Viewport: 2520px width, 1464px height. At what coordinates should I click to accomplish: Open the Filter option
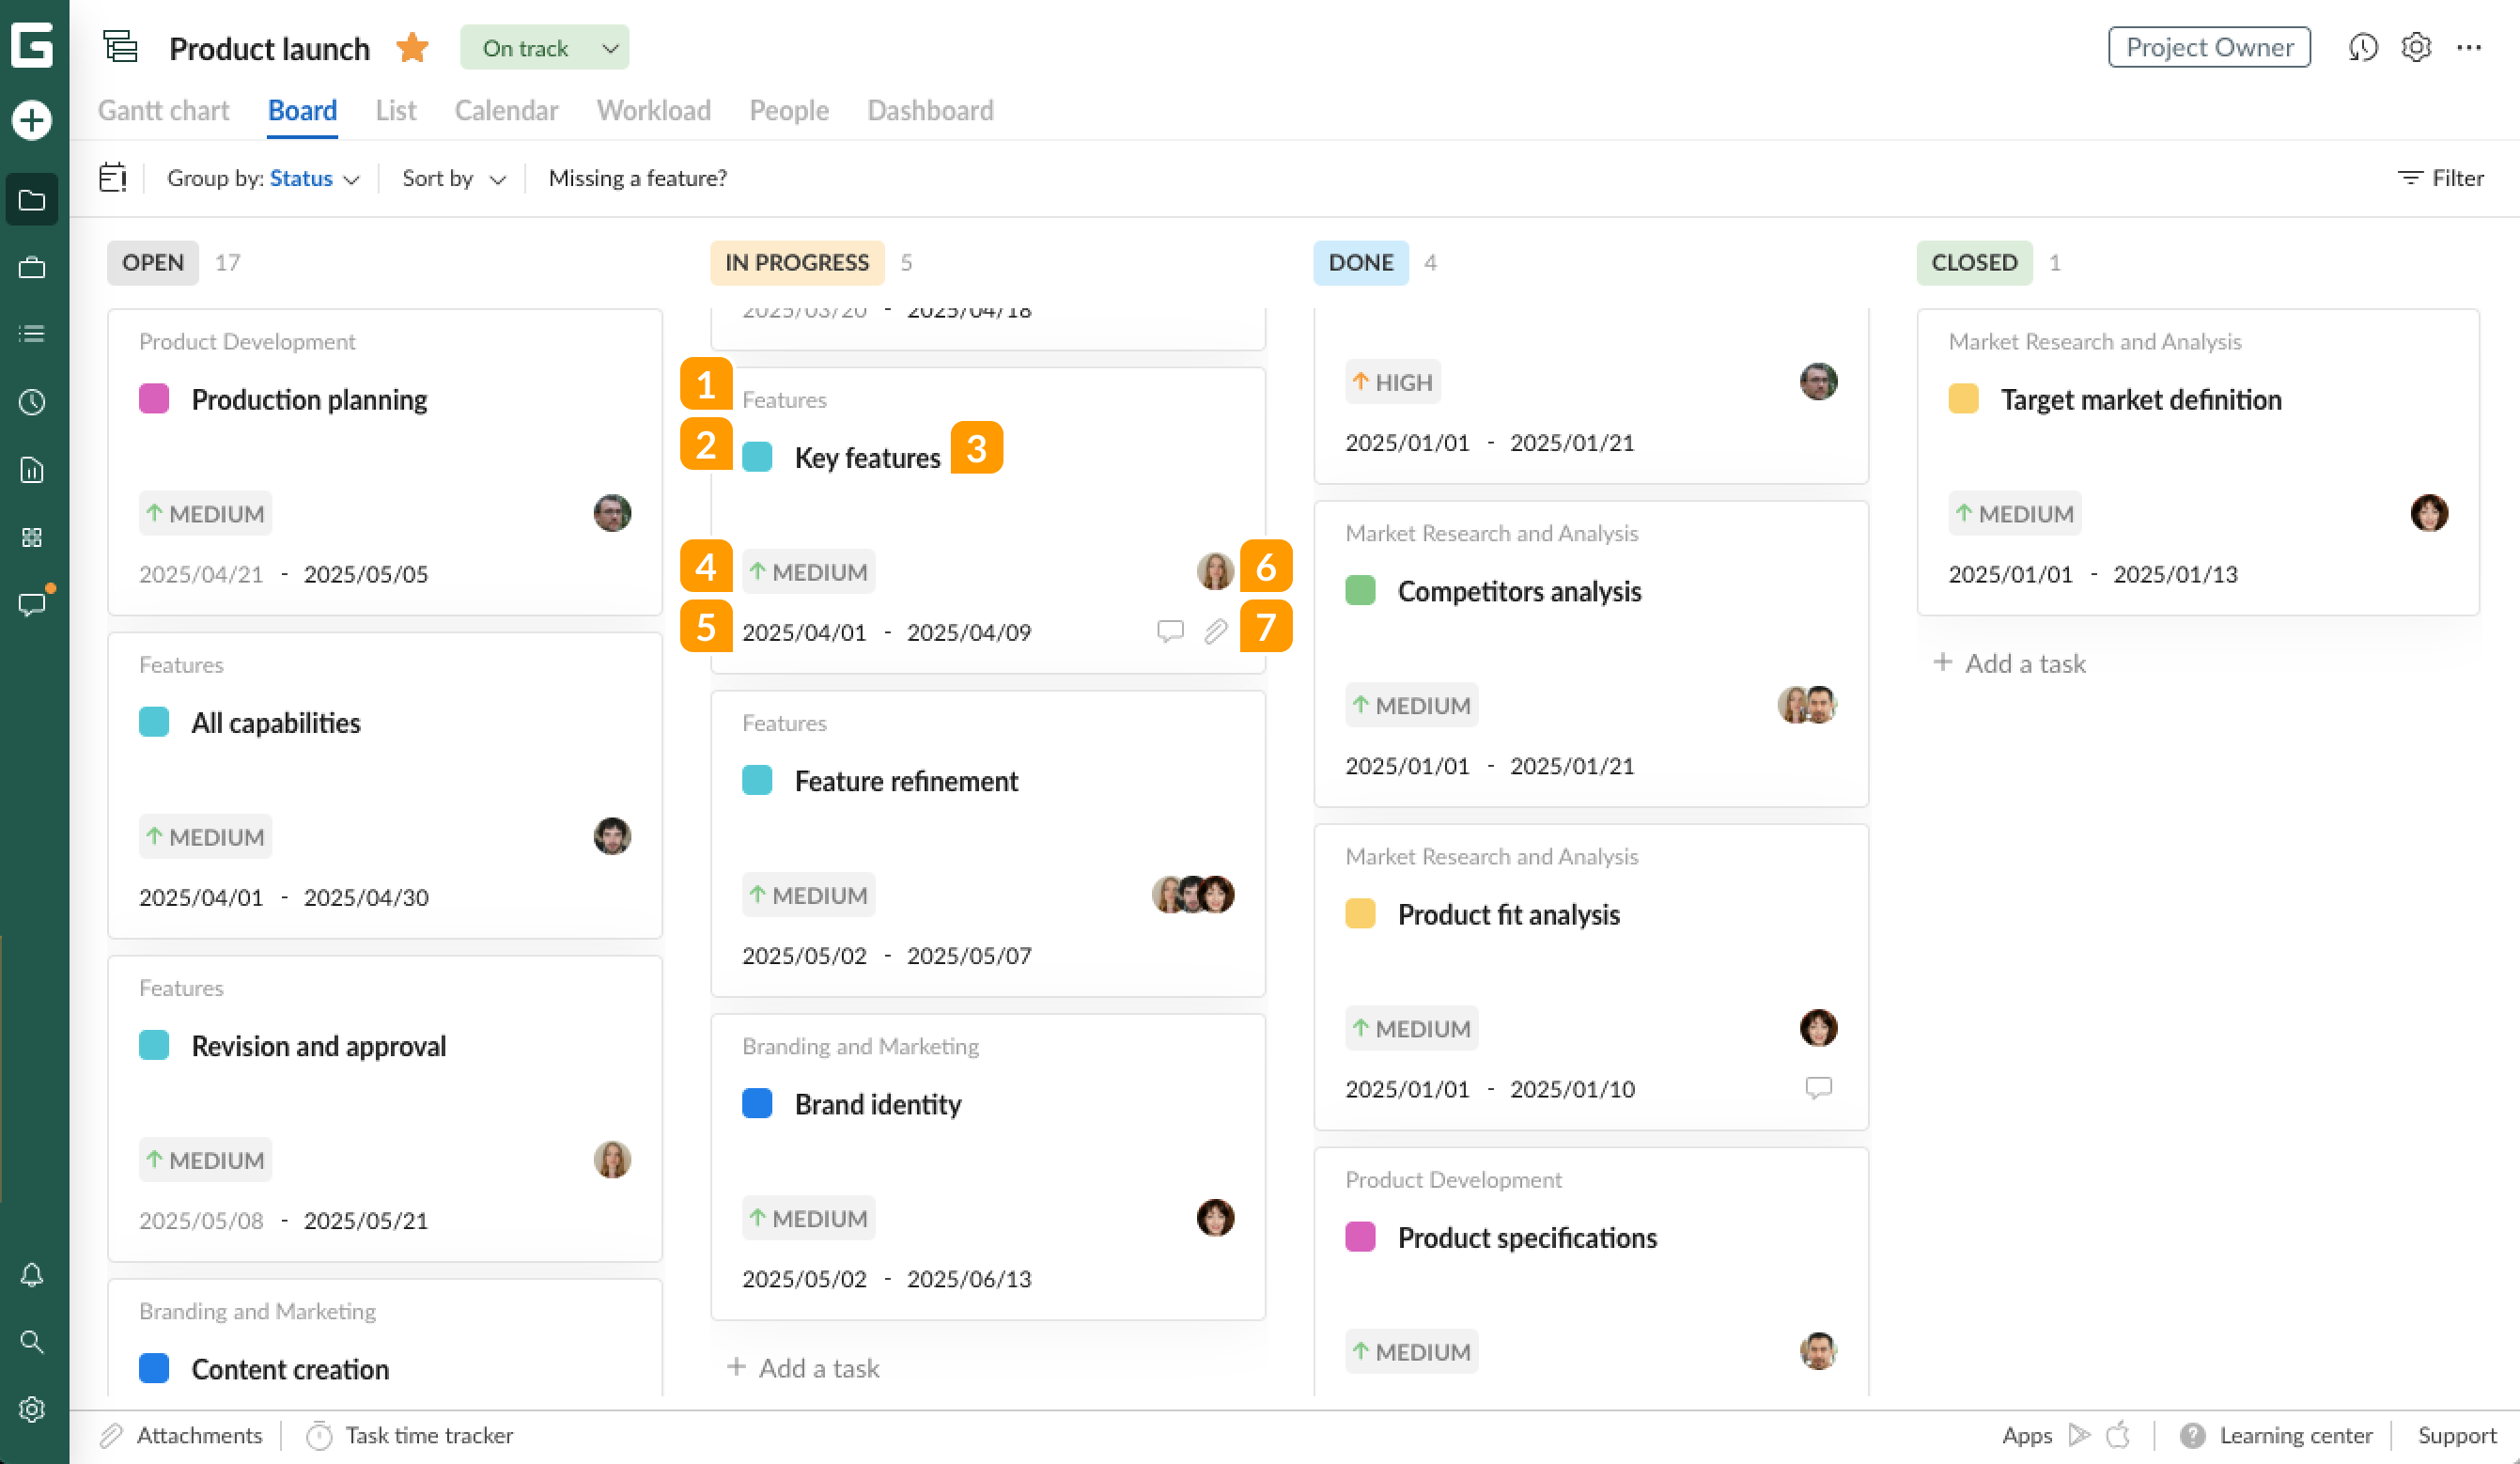tap(2440, 178)
